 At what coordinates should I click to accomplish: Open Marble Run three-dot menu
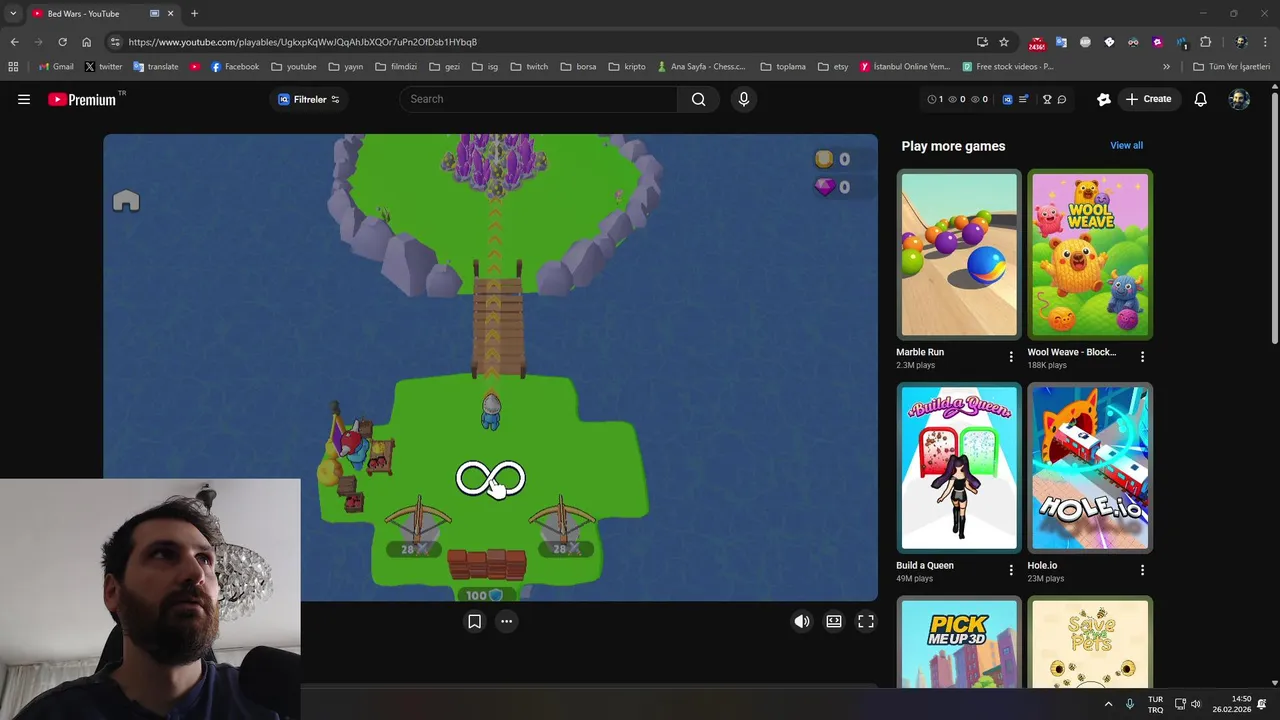[x=1011, y=357]
